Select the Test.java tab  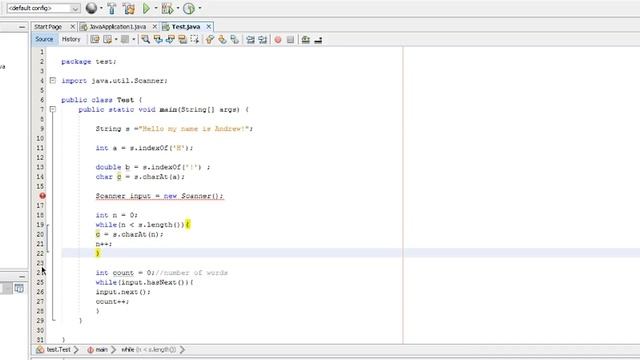click(x=186, y=27)
